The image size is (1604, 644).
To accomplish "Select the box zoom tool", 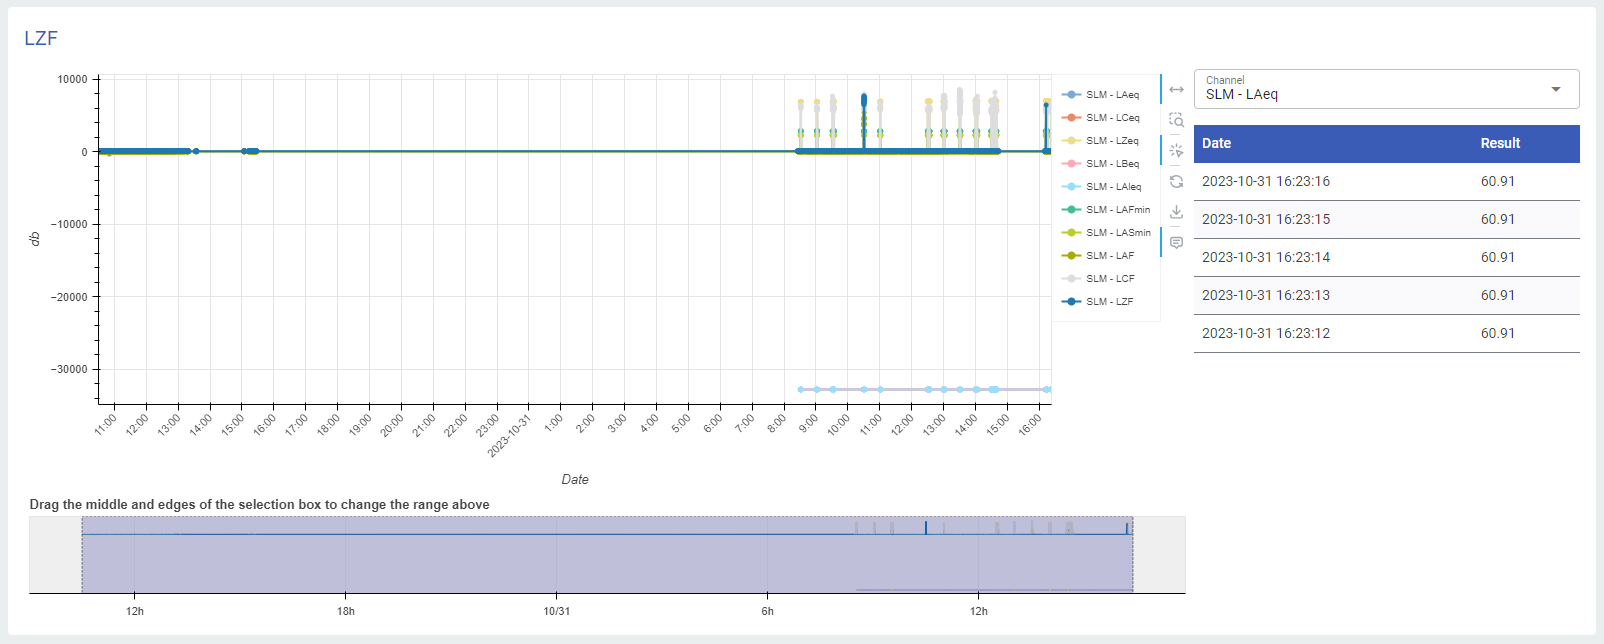I will [x=1176, y=120].
